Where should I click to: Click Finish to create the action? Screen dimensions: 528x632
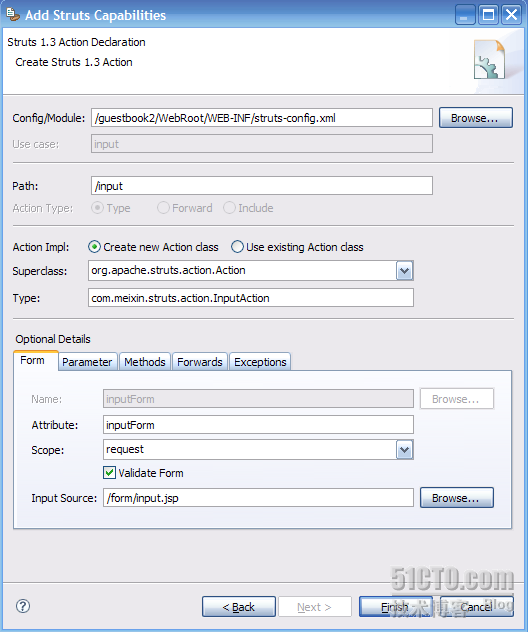(395, 607)
